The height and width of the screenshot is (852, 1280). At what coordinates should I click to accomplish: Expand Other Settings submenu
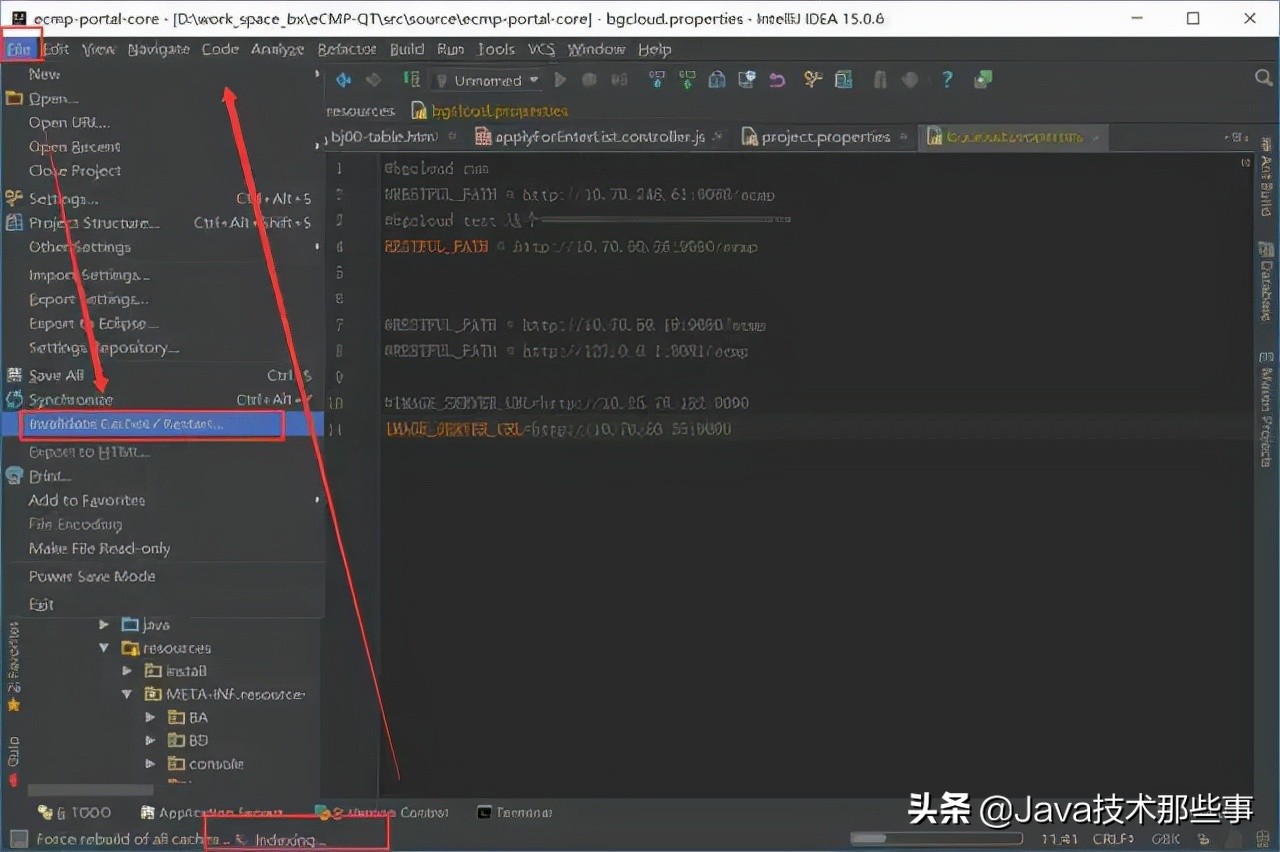162,246
